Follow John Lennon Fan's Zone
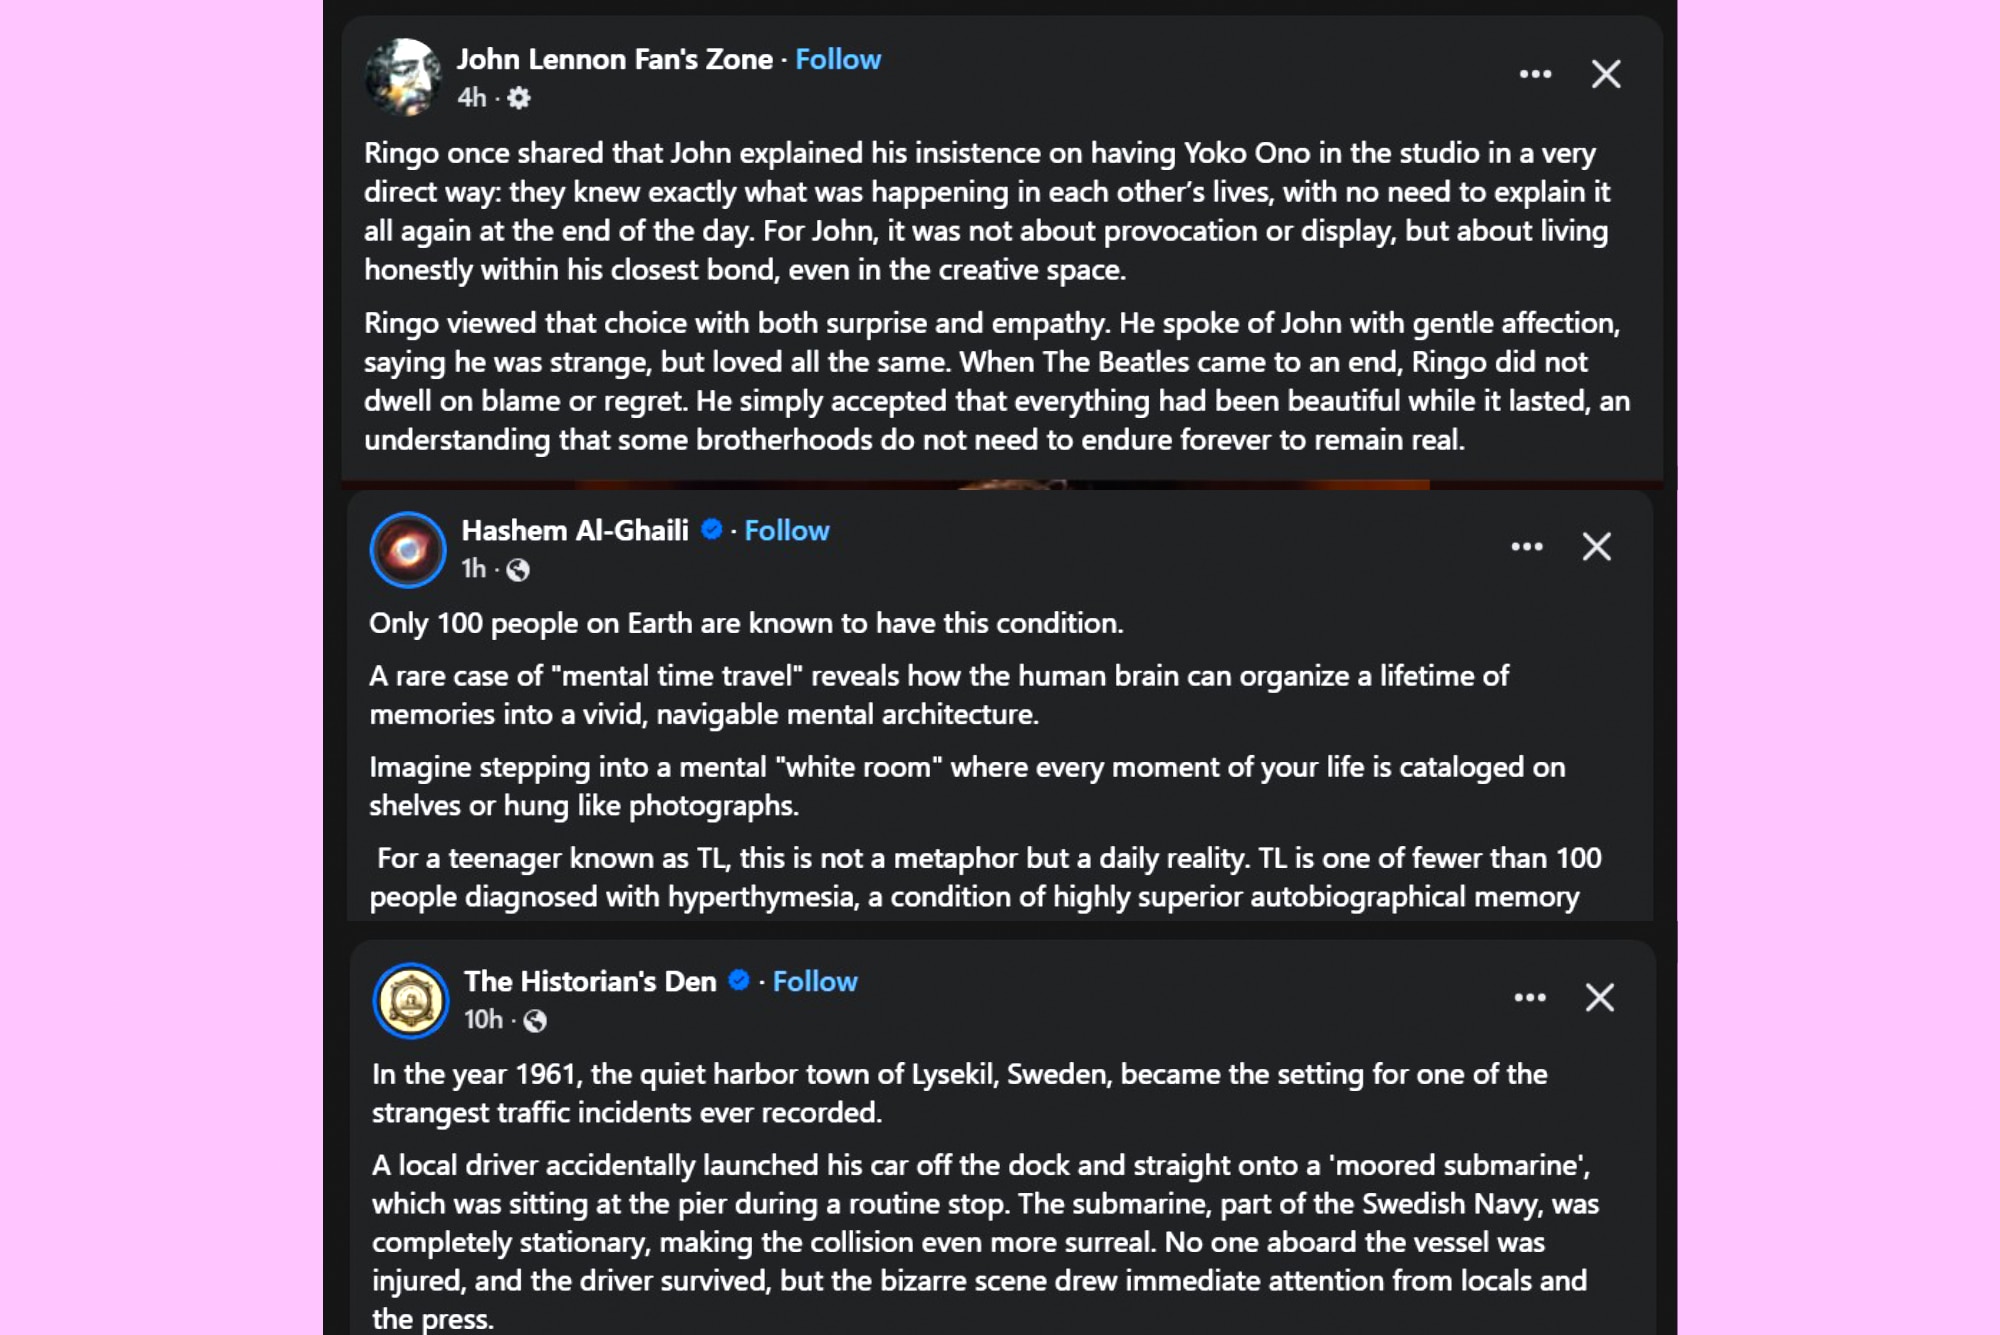Screen dimensions: 2000x1335 (x=838, y=60)
